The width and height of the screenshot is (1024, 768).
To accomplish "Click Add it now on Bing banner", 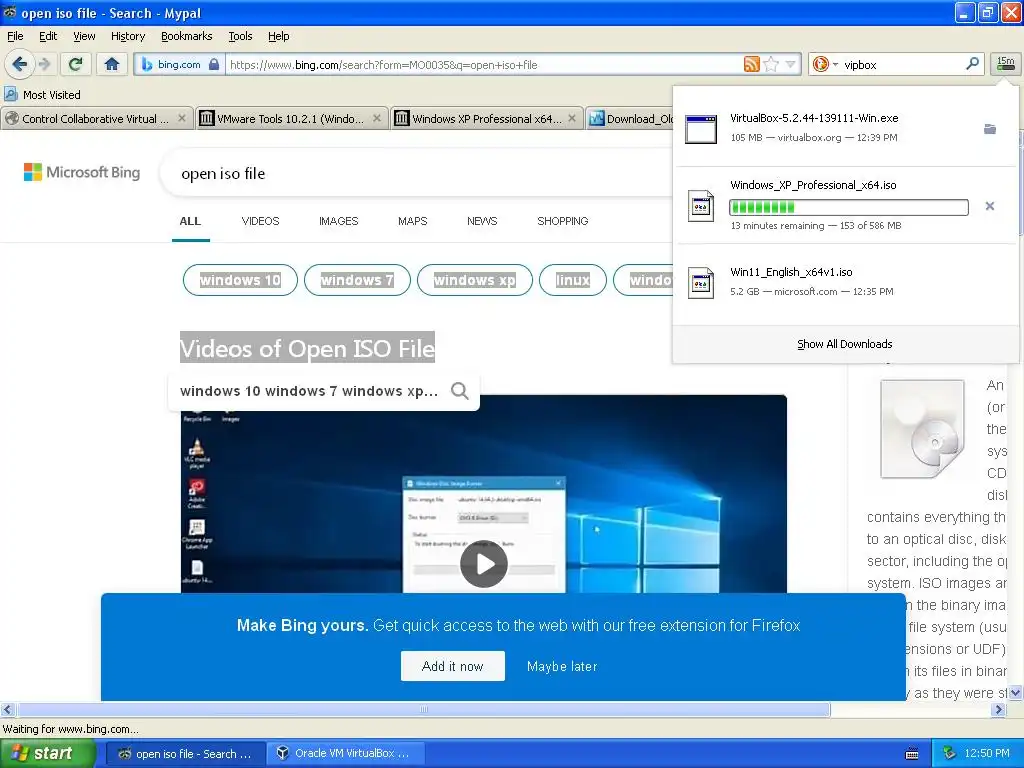I will [453, 666].
